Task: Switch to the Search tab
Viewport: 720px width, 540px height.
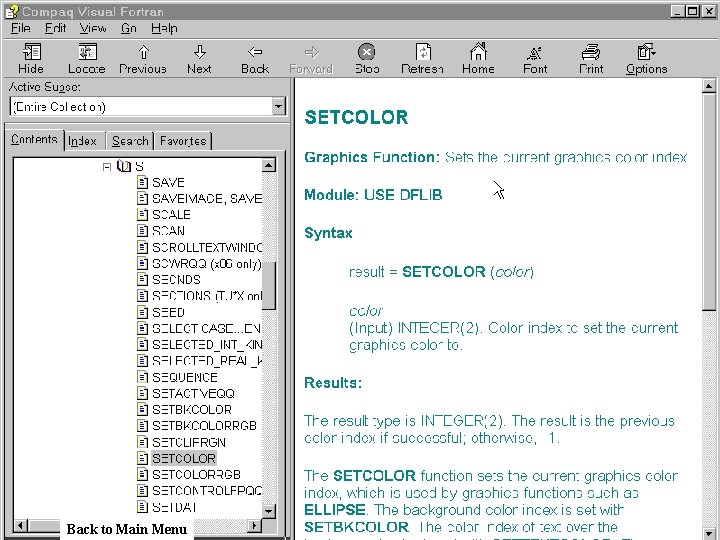Action: pyautogui.click(x=130, y=141)
